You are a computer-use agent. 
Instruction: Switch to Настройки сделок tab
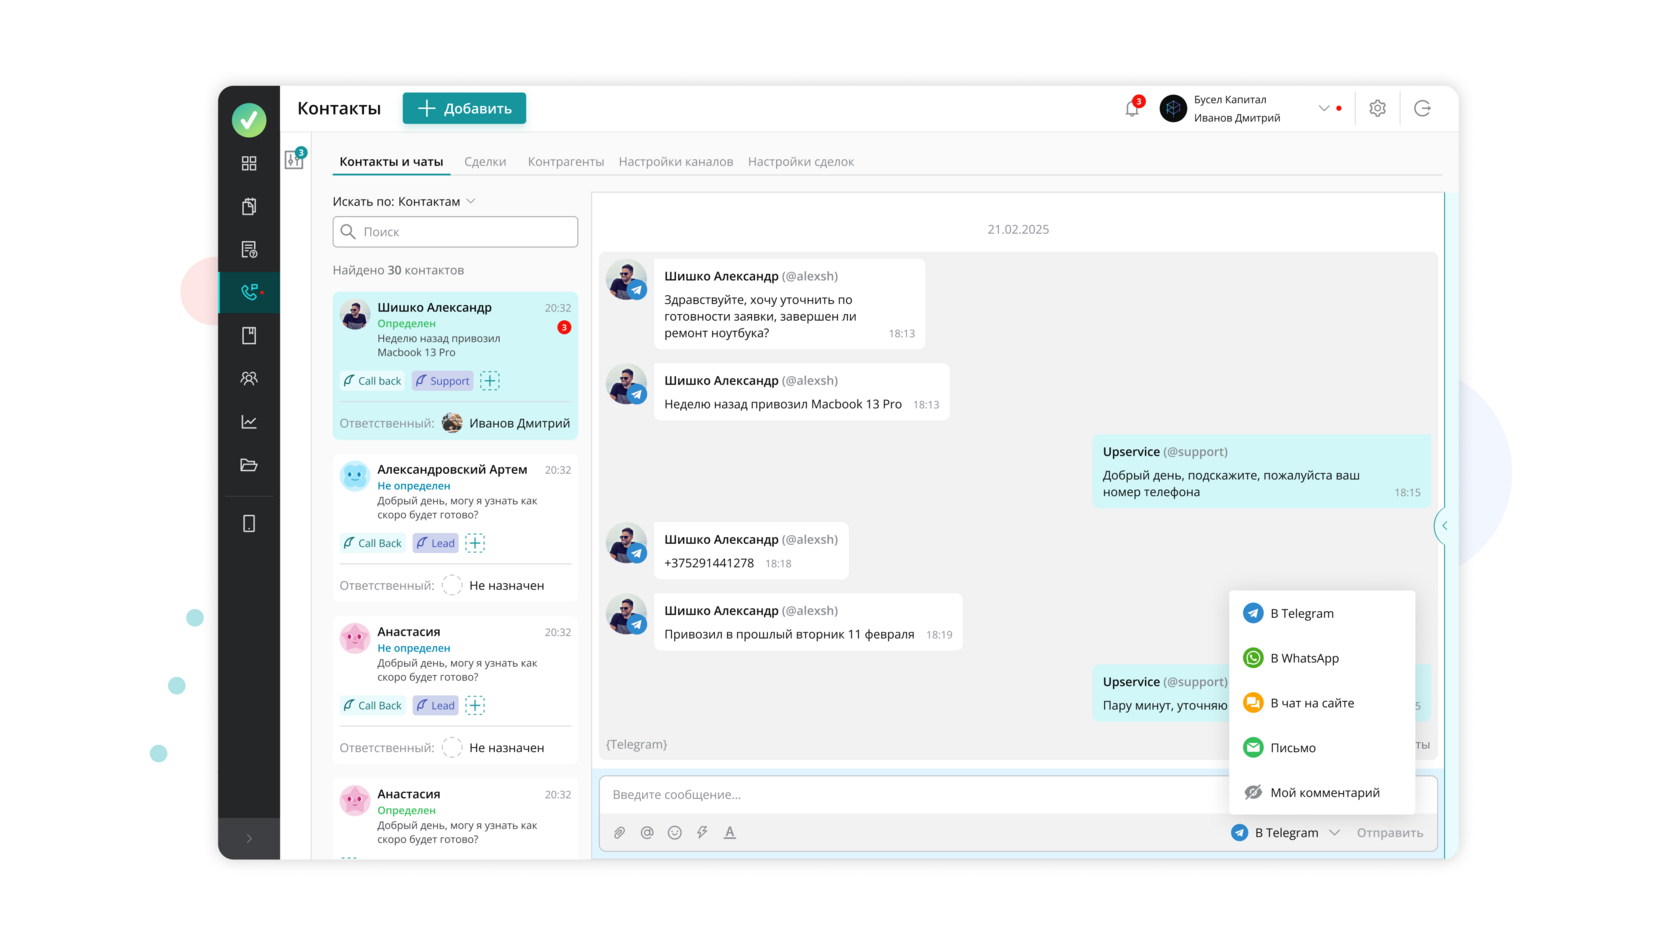tap(801, 161)
